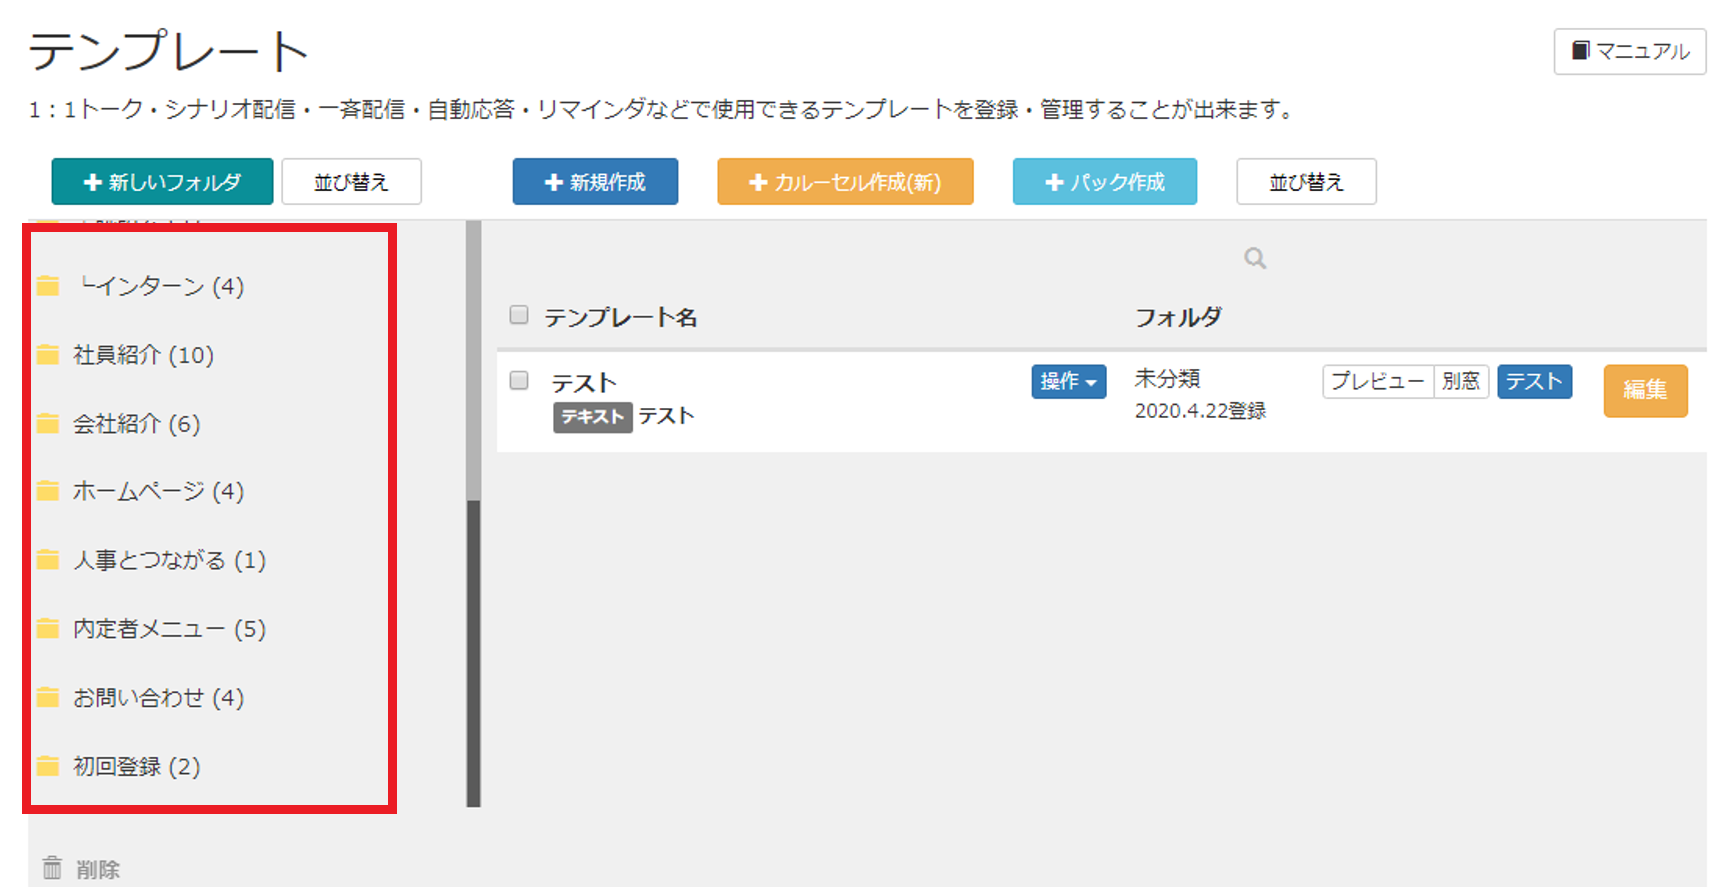1732x887 pixels.
Task: Select the 会社紹介 (6) folder
Action: point(136,424)
